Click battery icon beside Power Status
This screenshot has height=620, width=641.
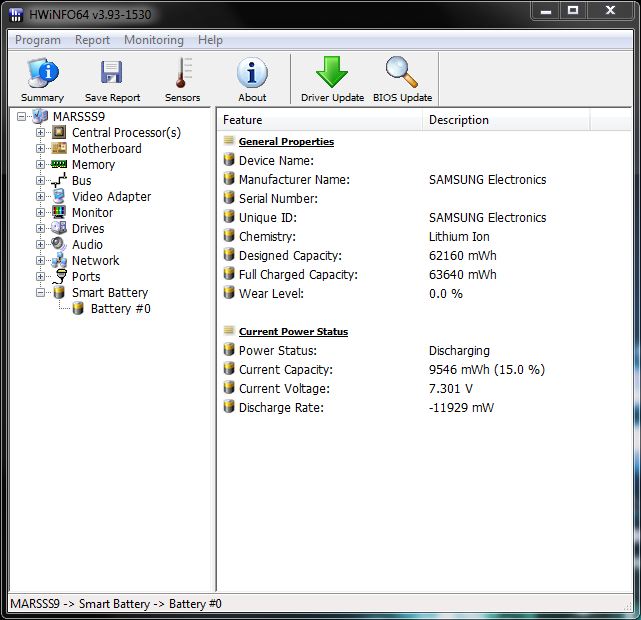point(229,349)
